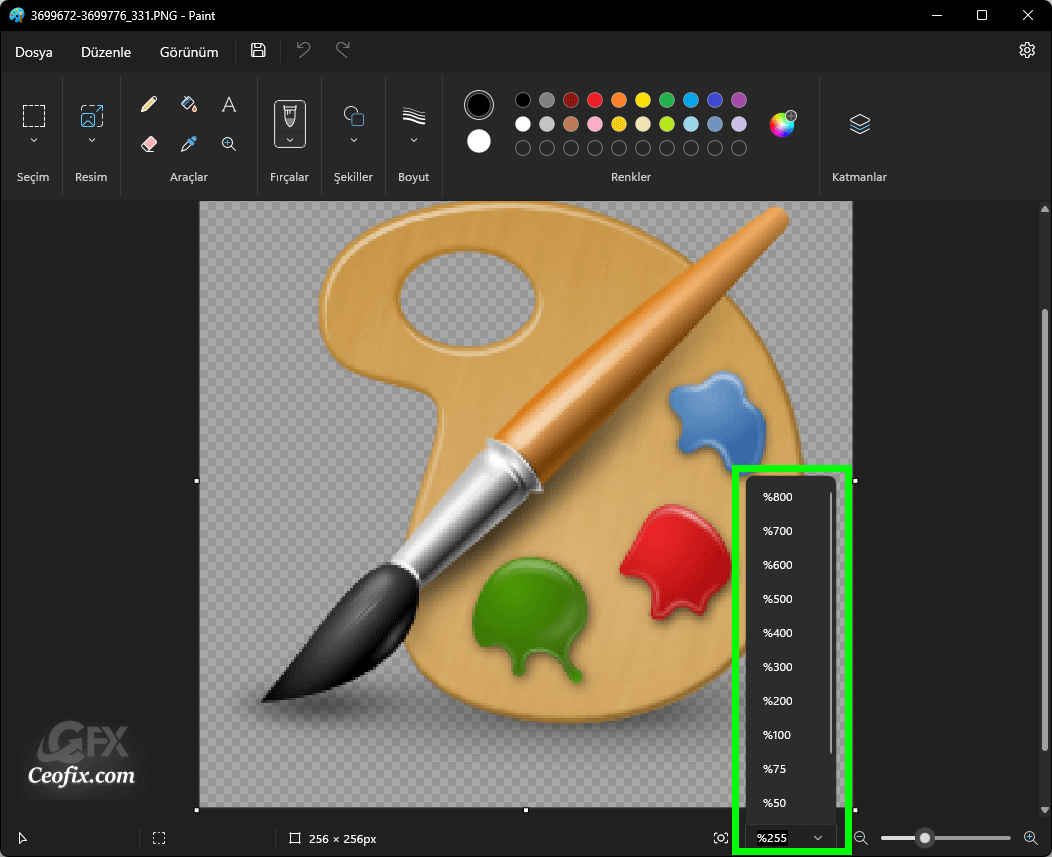This screenshot has height=857, width=1052.
Task: Pick the lime green color swatch
Action: click(667, 124)
